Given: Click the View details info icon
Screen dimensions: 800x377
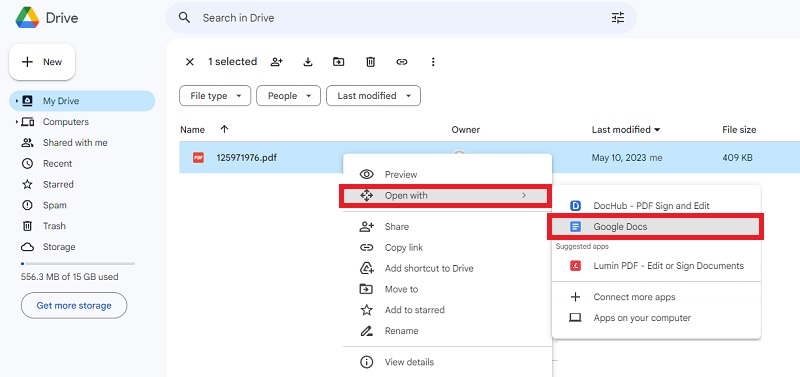Looking at the screenshot, I should pyautogui.click(x=366, y=362).
